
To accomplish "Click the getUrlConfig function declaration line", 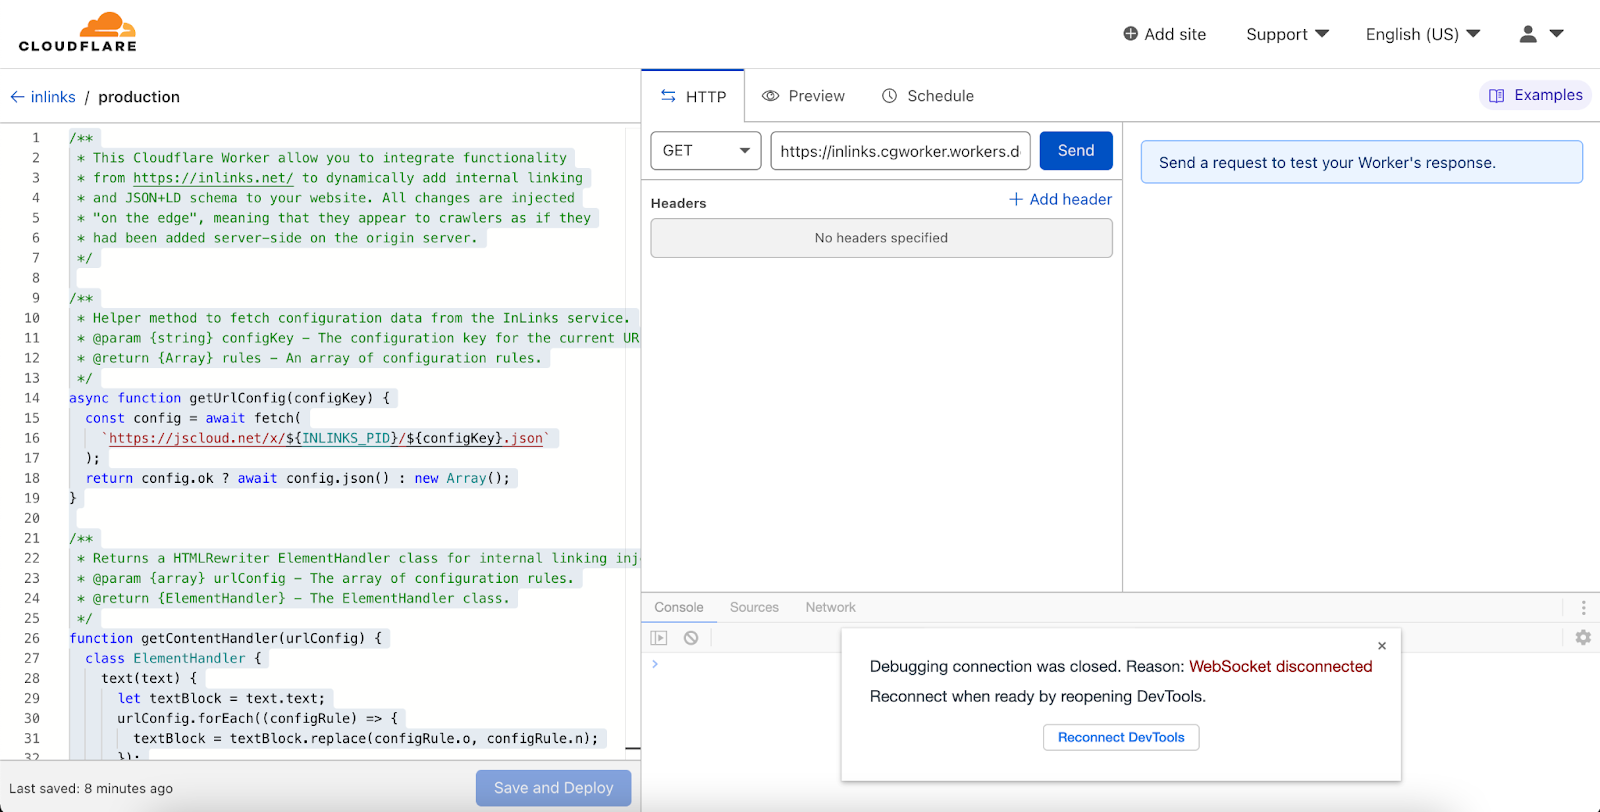I will [230, 398].
